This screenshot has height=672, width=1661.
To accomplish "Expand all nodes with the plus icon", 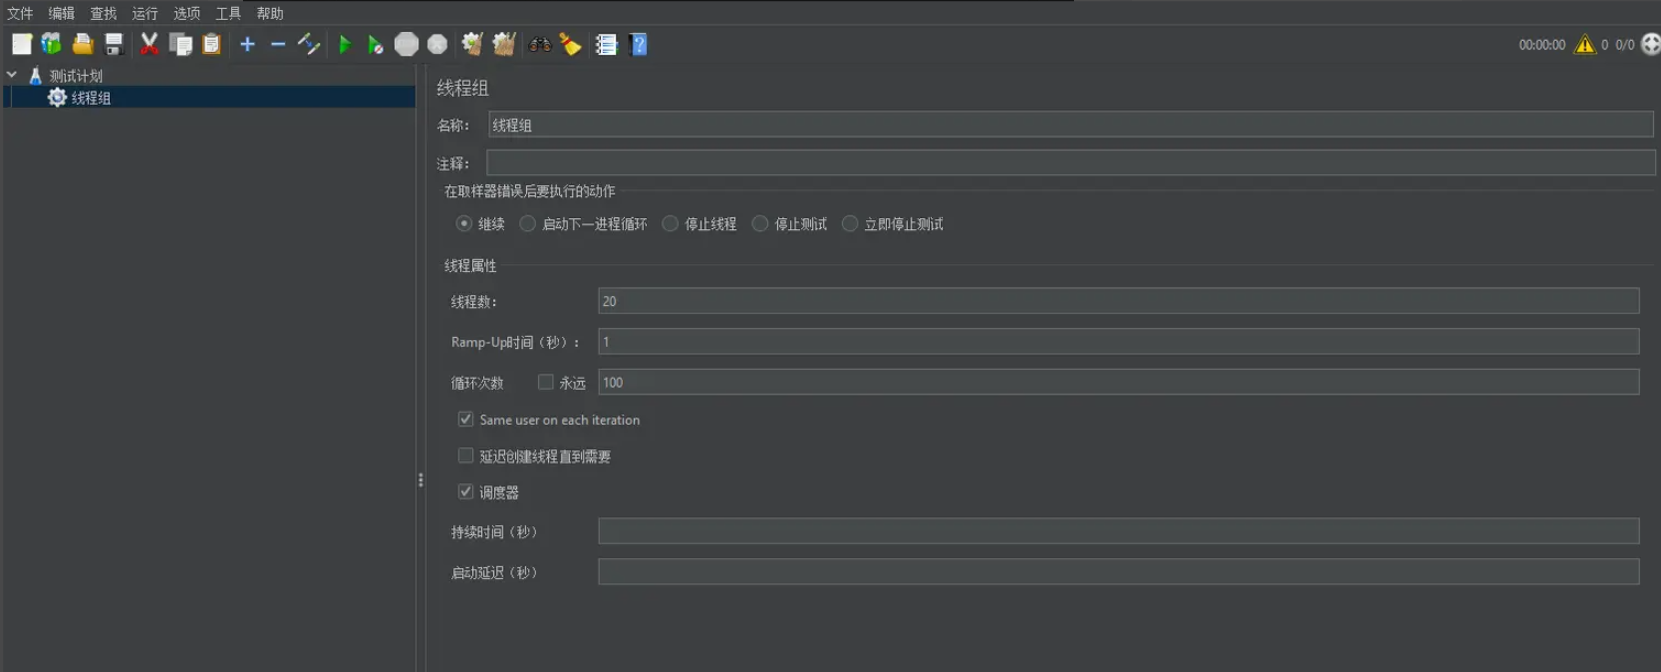I will pyautogui.click(x=247, y=44).
